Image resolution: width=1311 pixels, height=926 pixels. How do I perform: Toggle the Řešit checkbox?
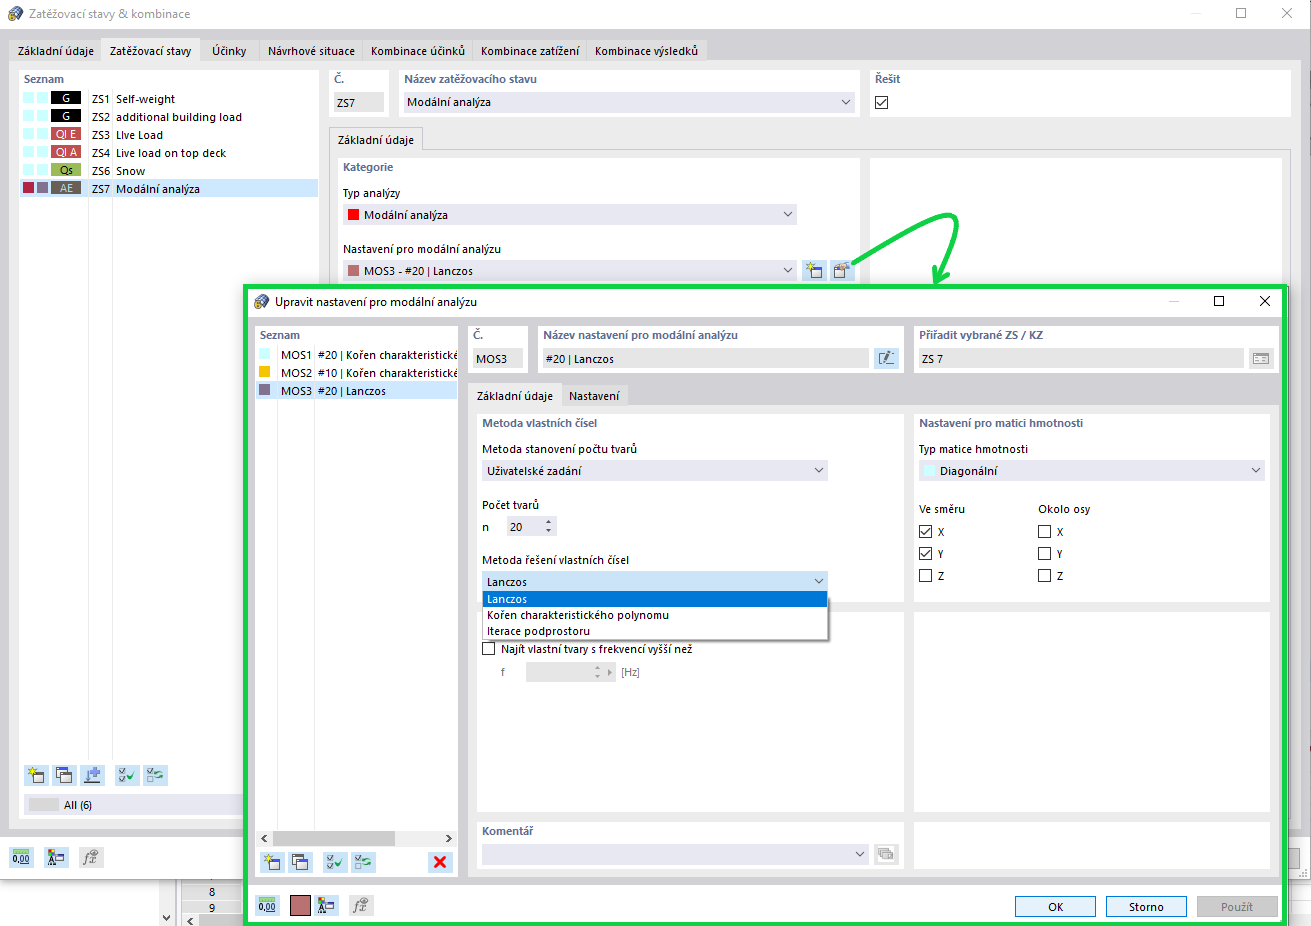click(881, 102)
